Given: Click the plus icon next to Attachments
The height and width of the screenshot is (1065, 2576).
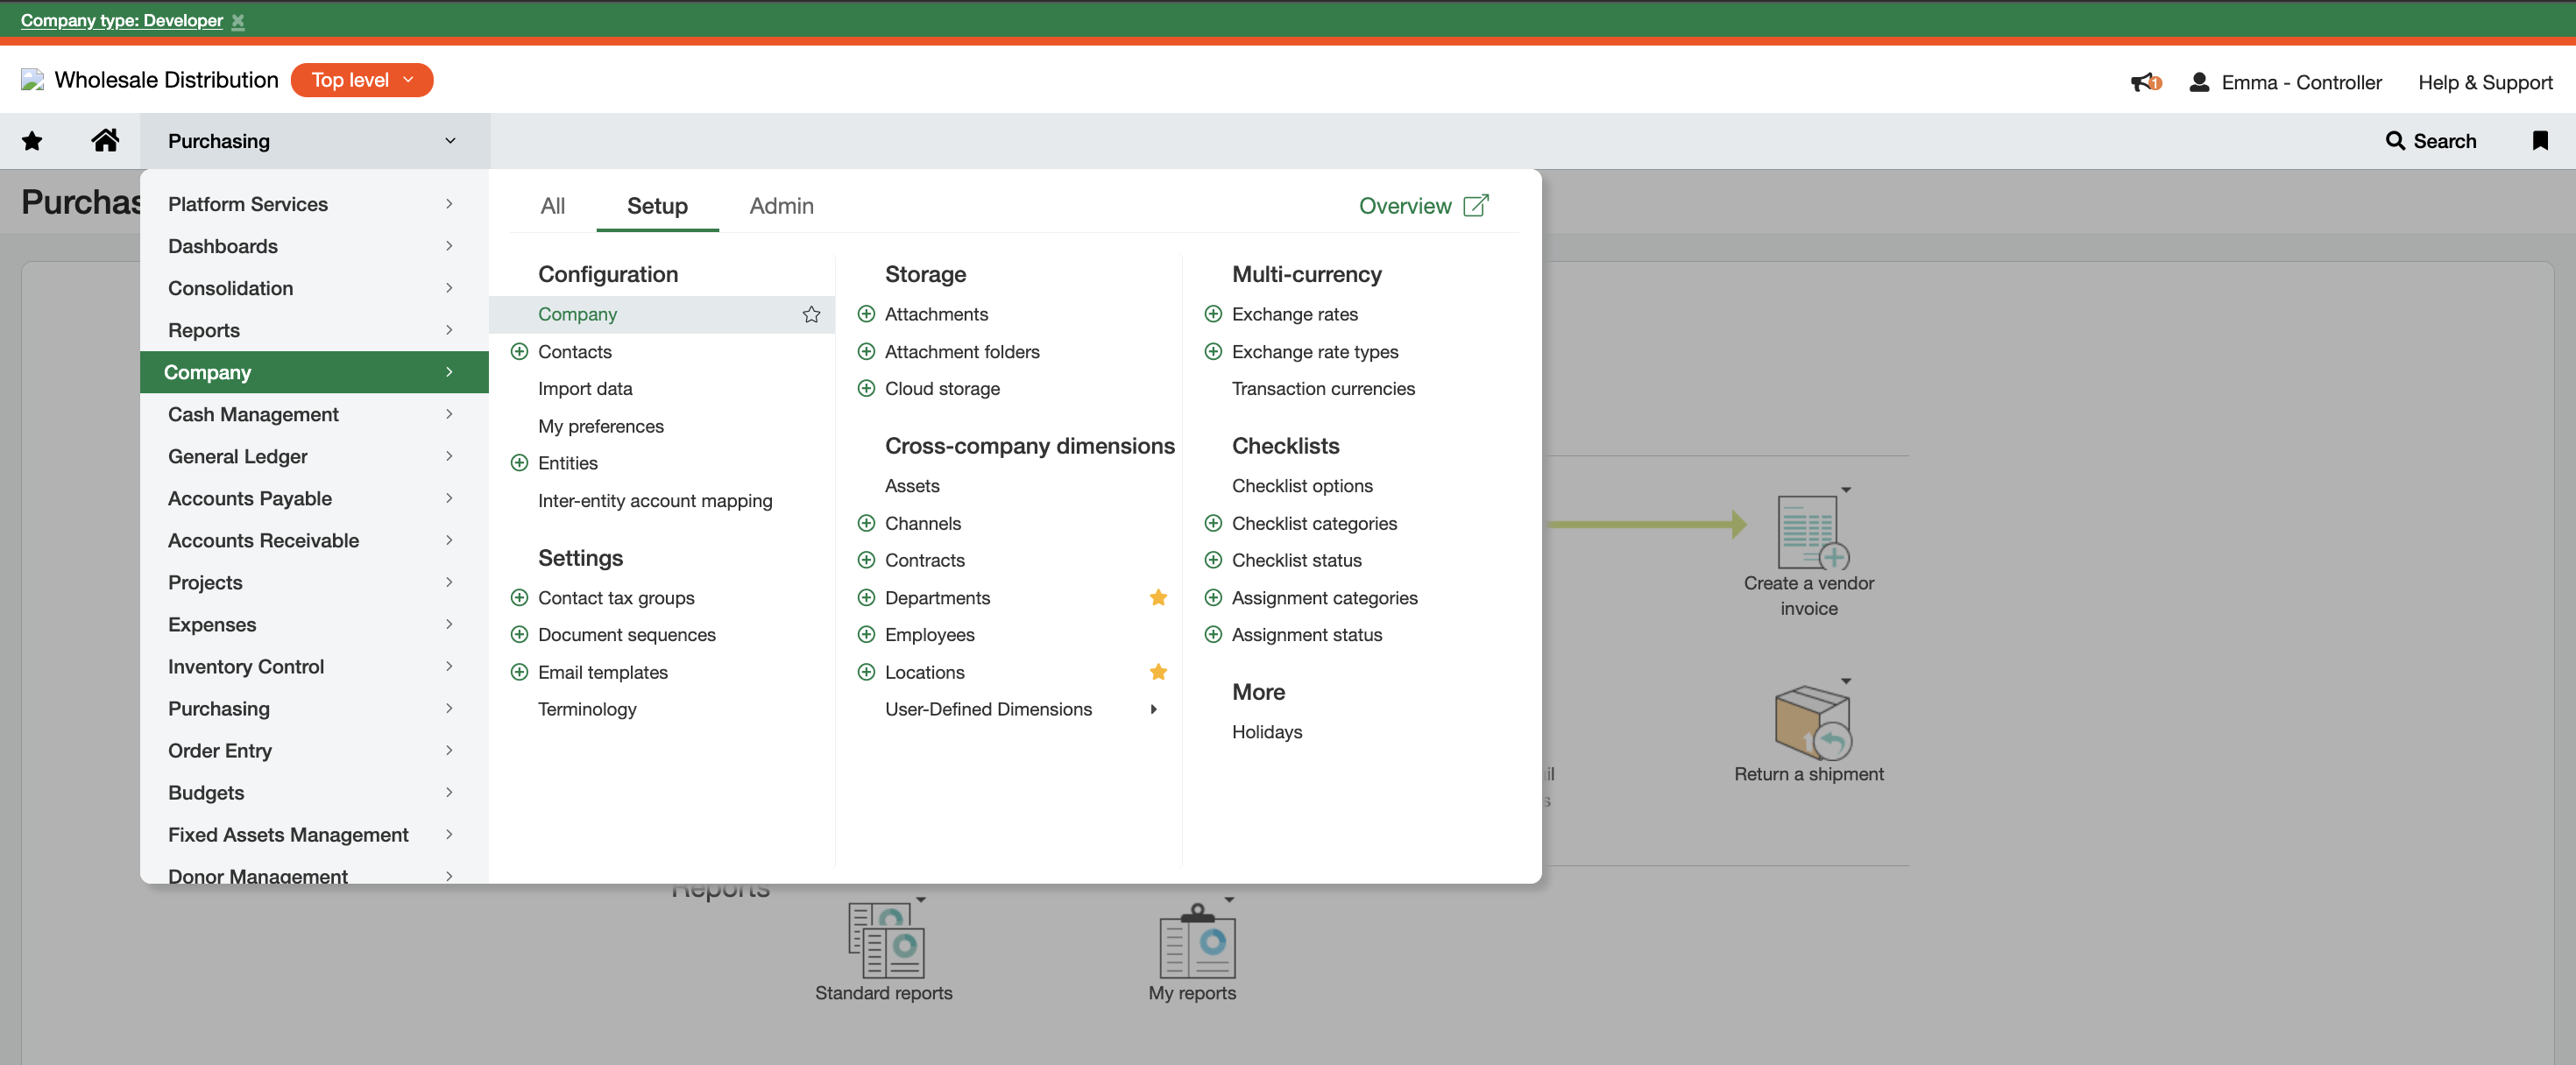Looking at the screenshot, I should click(866, 314).
